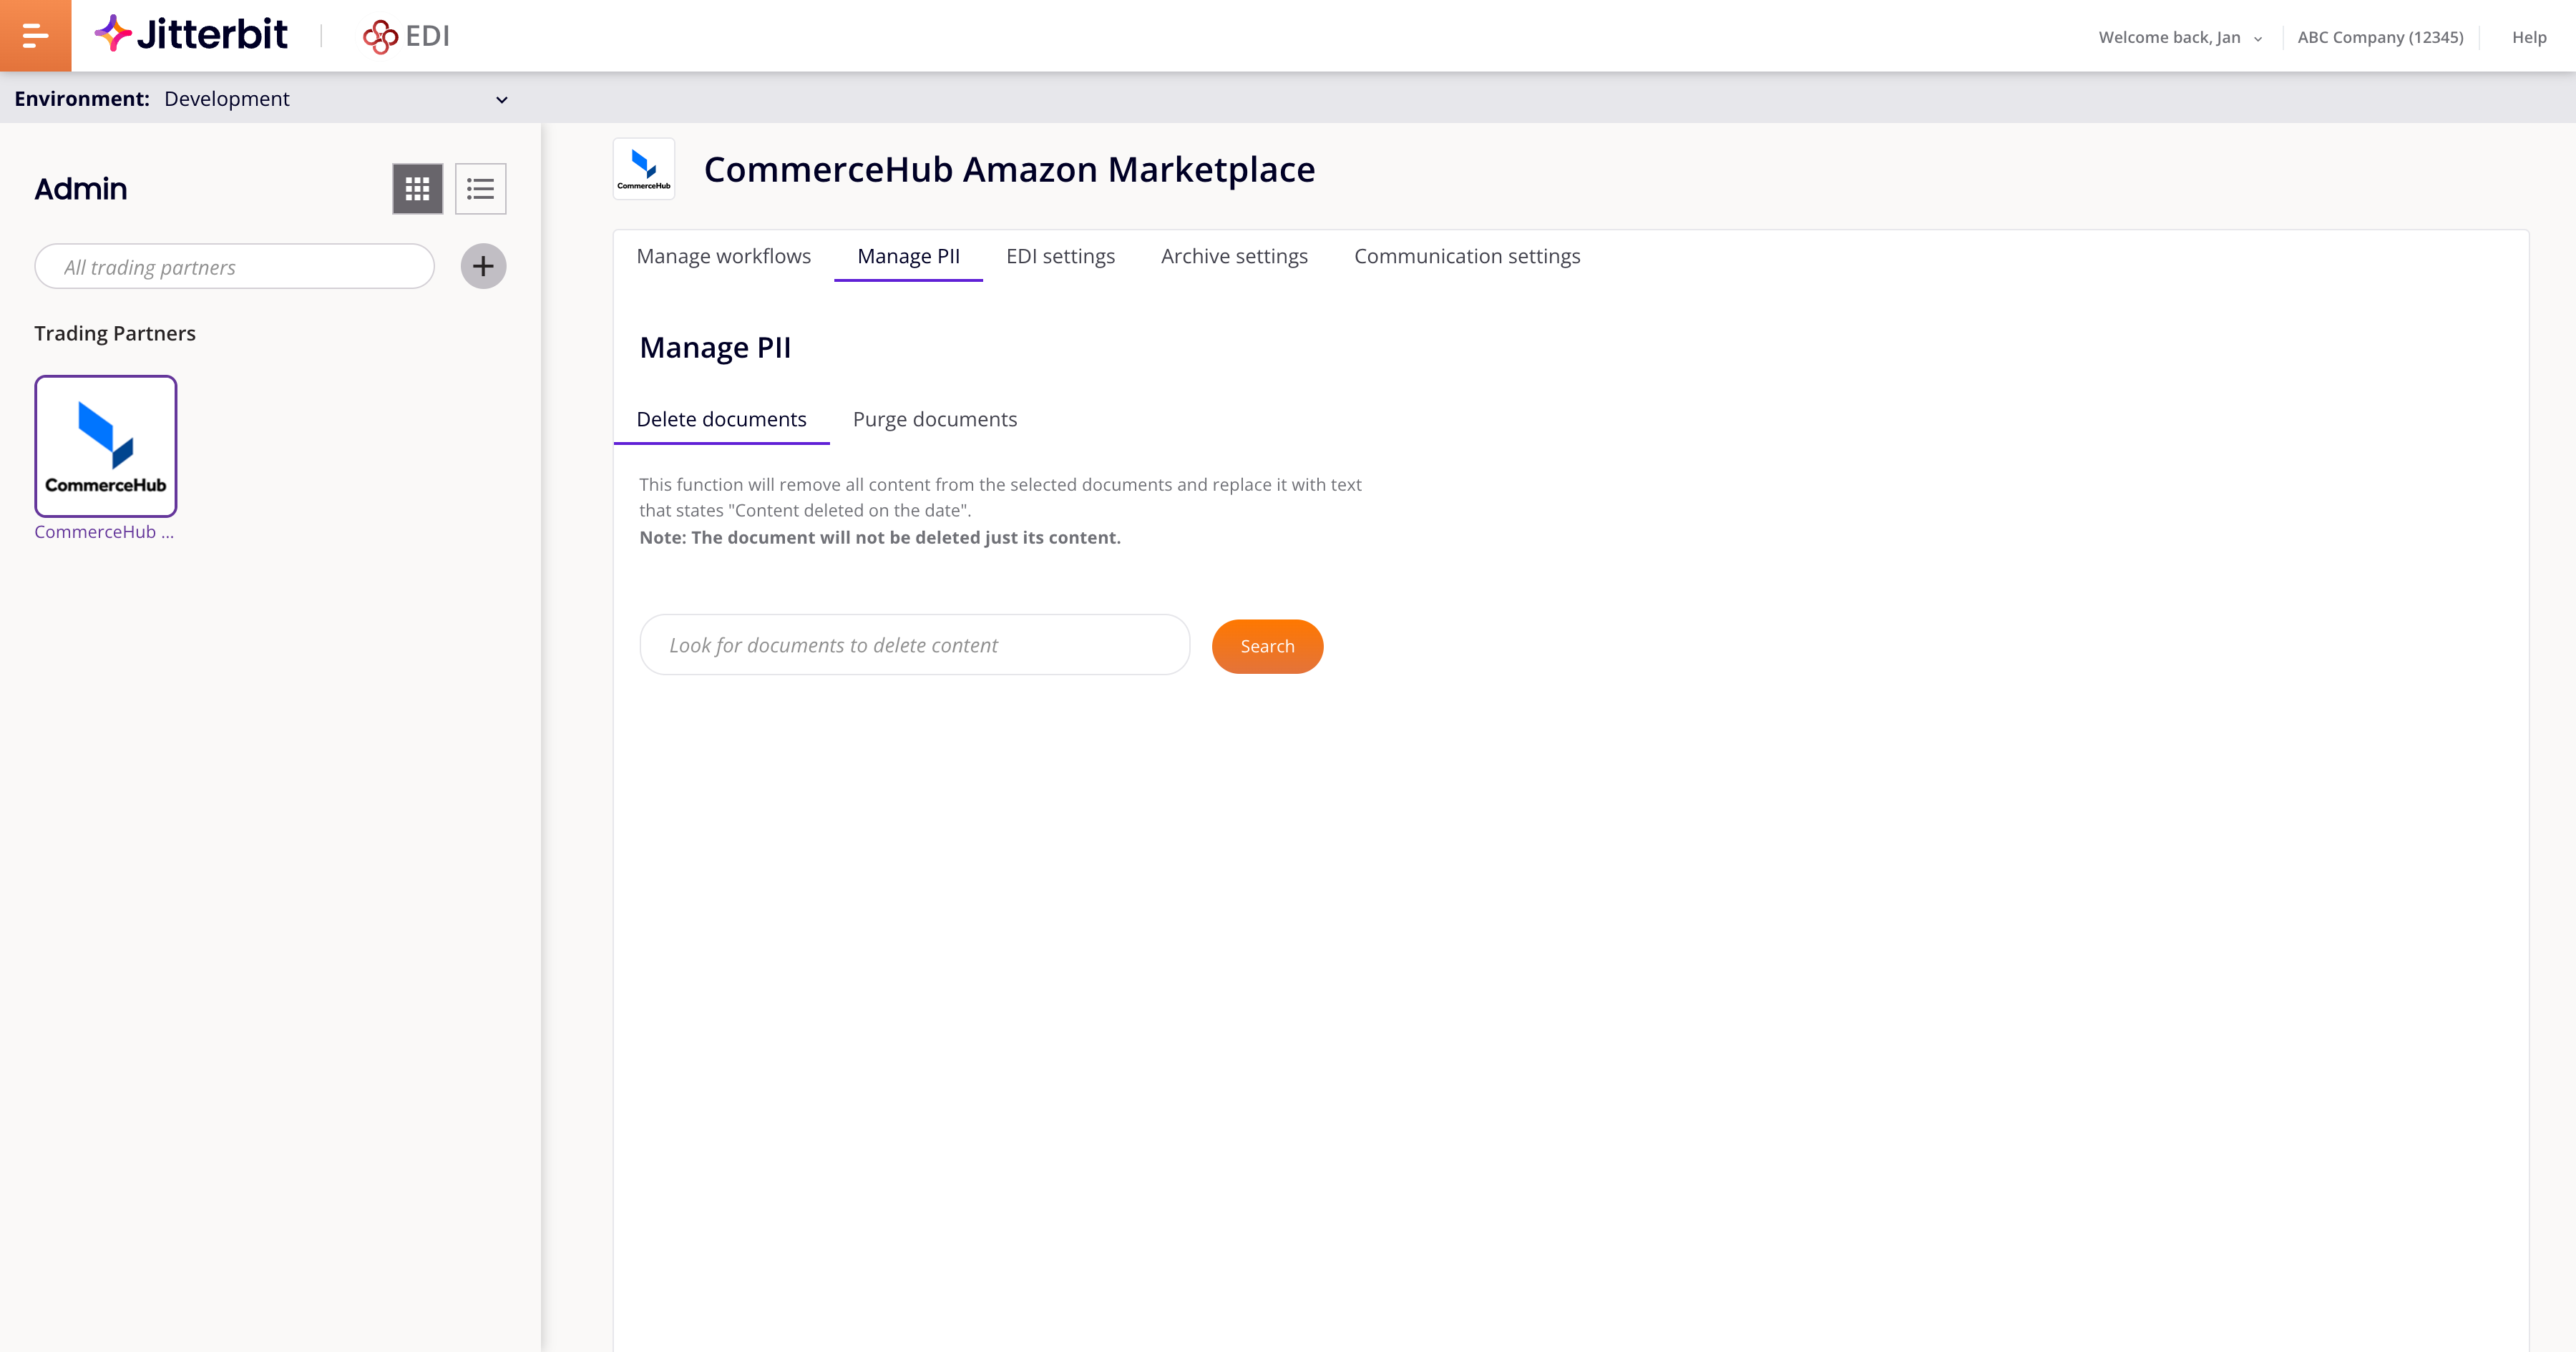Open the Archive settings tab
This screenshot has width=2576, height=1352.
pyautogui.click(x=1234, y=256)
